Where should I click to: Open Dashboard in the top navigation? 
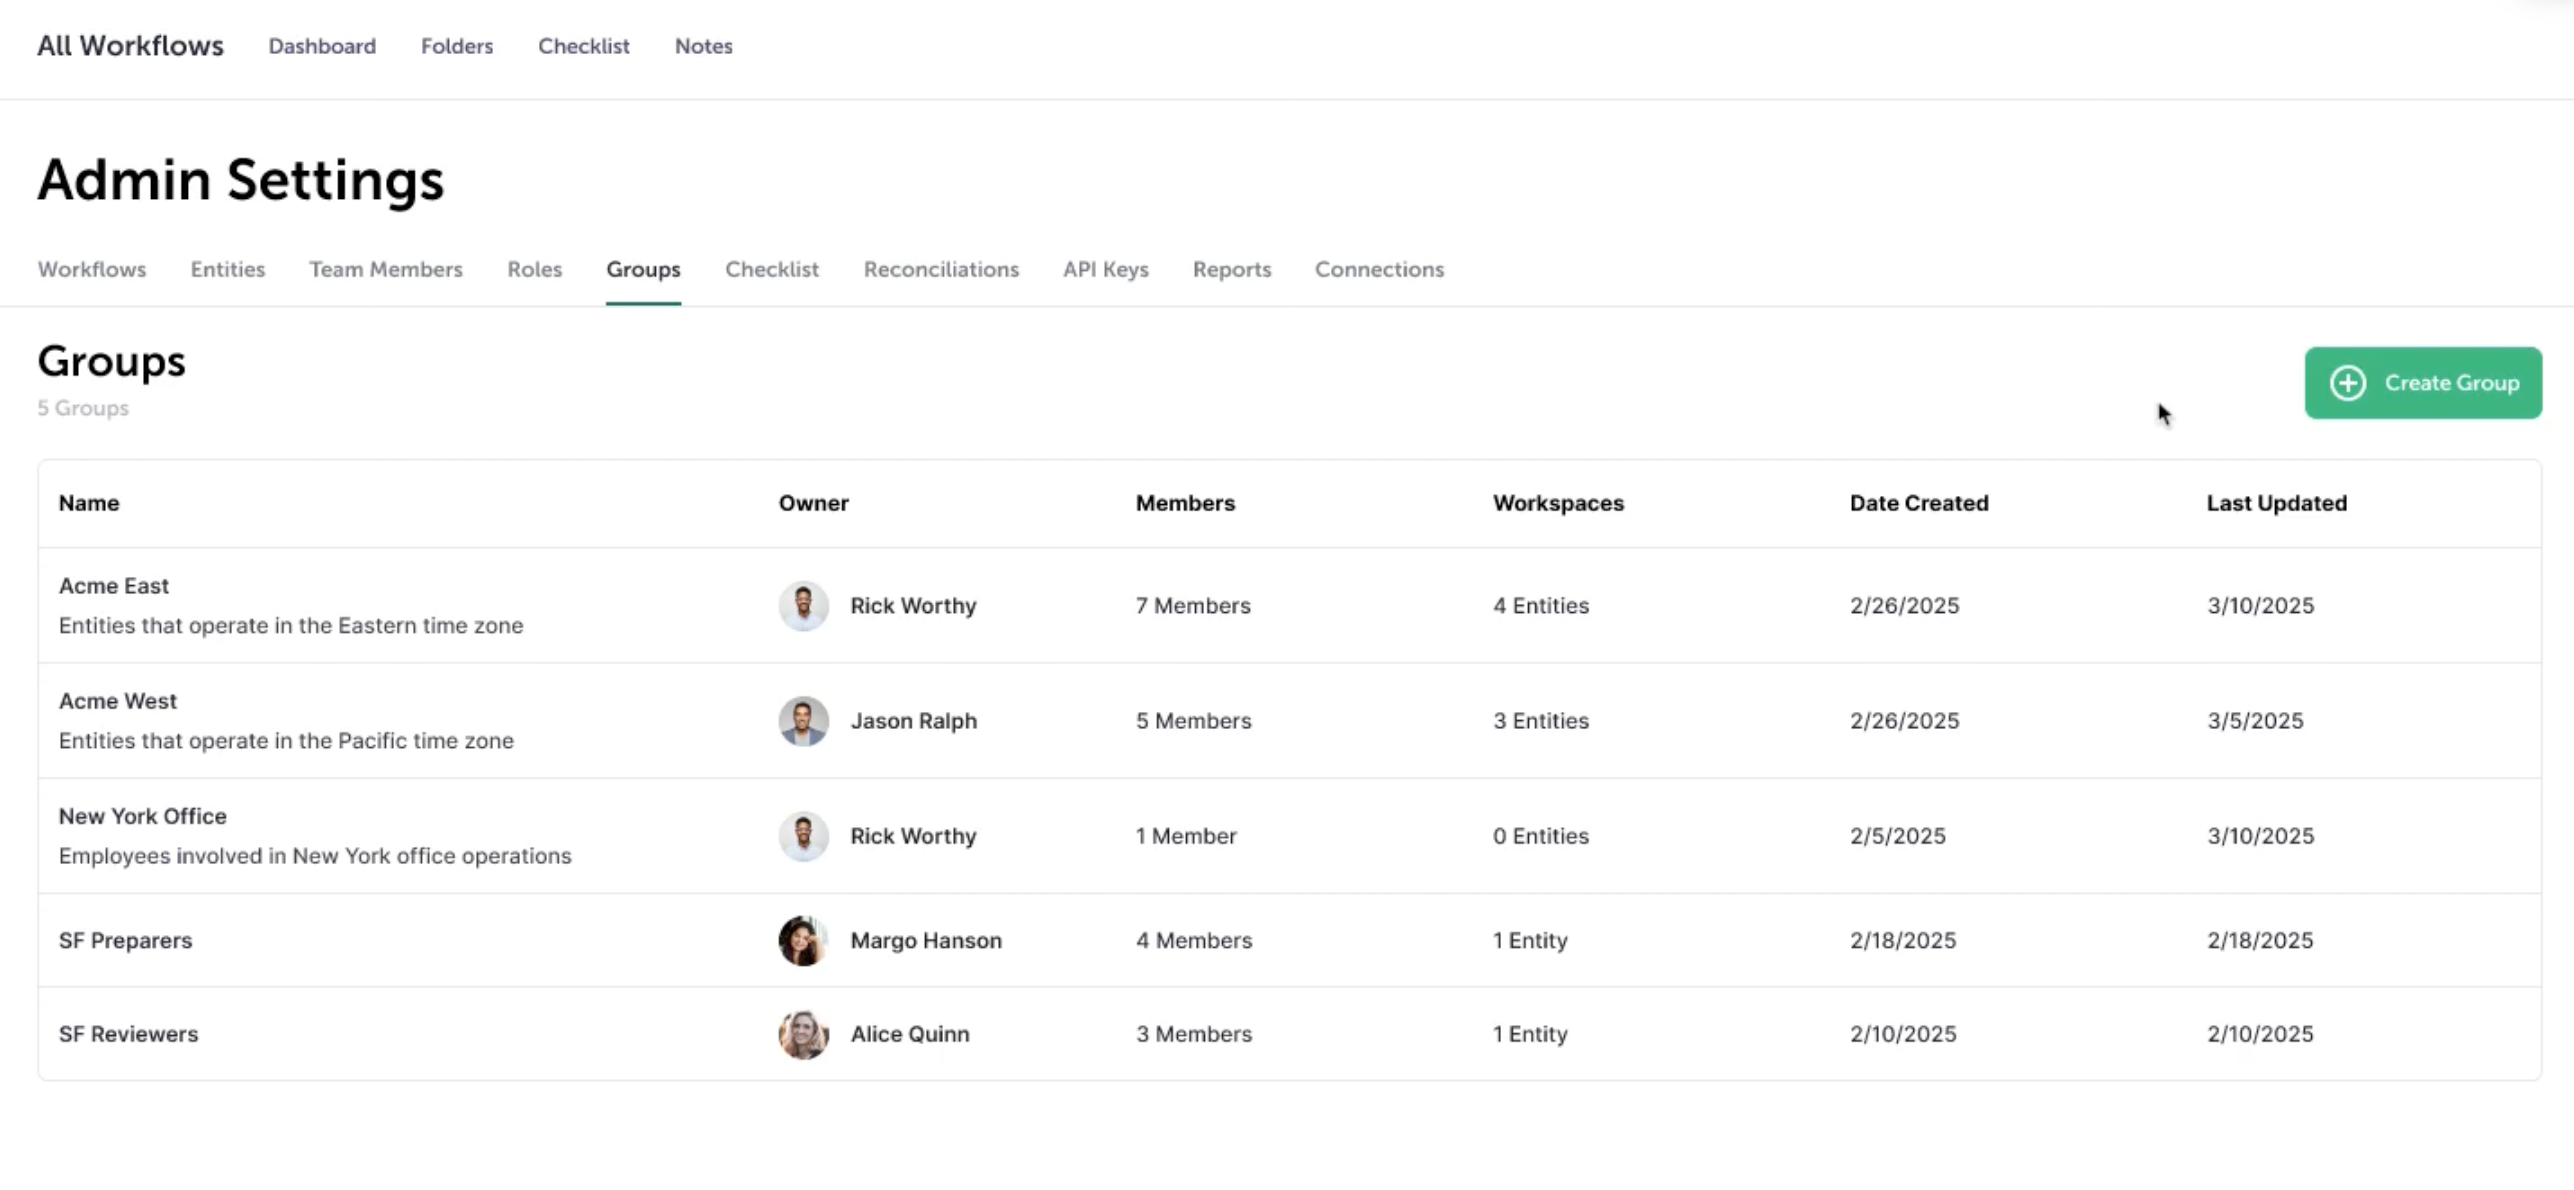(x=322, y=46)
